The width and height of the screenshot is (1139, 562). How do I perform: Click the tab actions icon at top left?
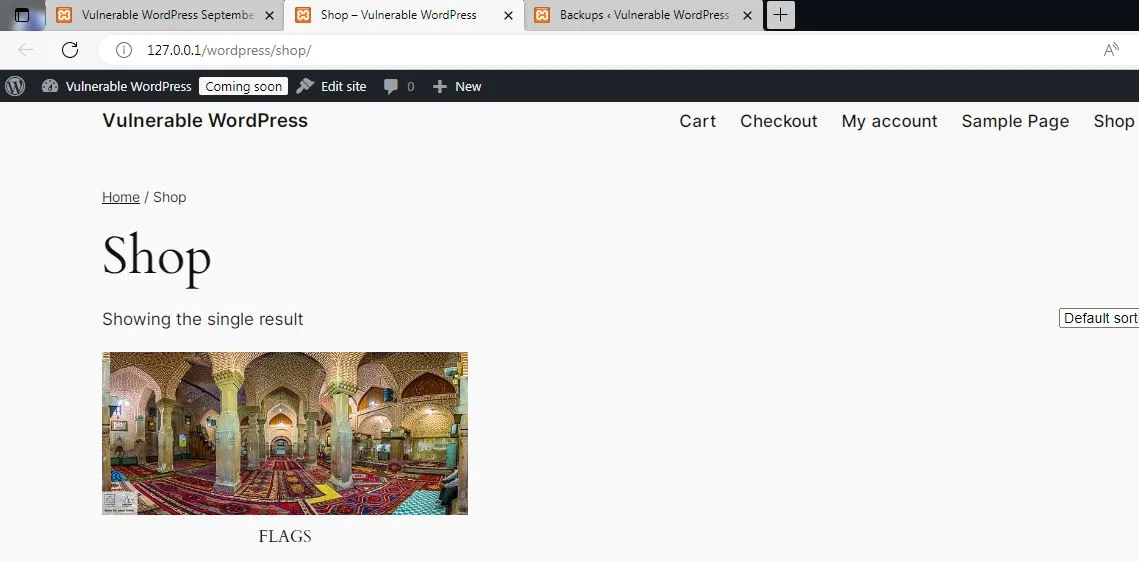tap(21, 15)
